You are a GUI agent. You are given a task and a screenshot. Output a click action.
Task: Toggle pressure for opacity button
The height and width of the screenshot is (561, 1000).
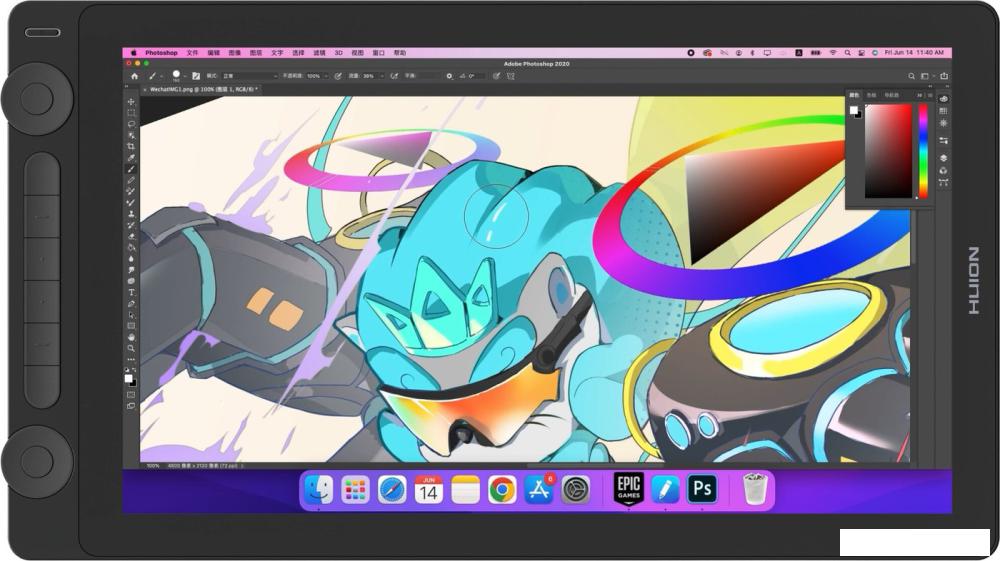[x=338, y=76]
